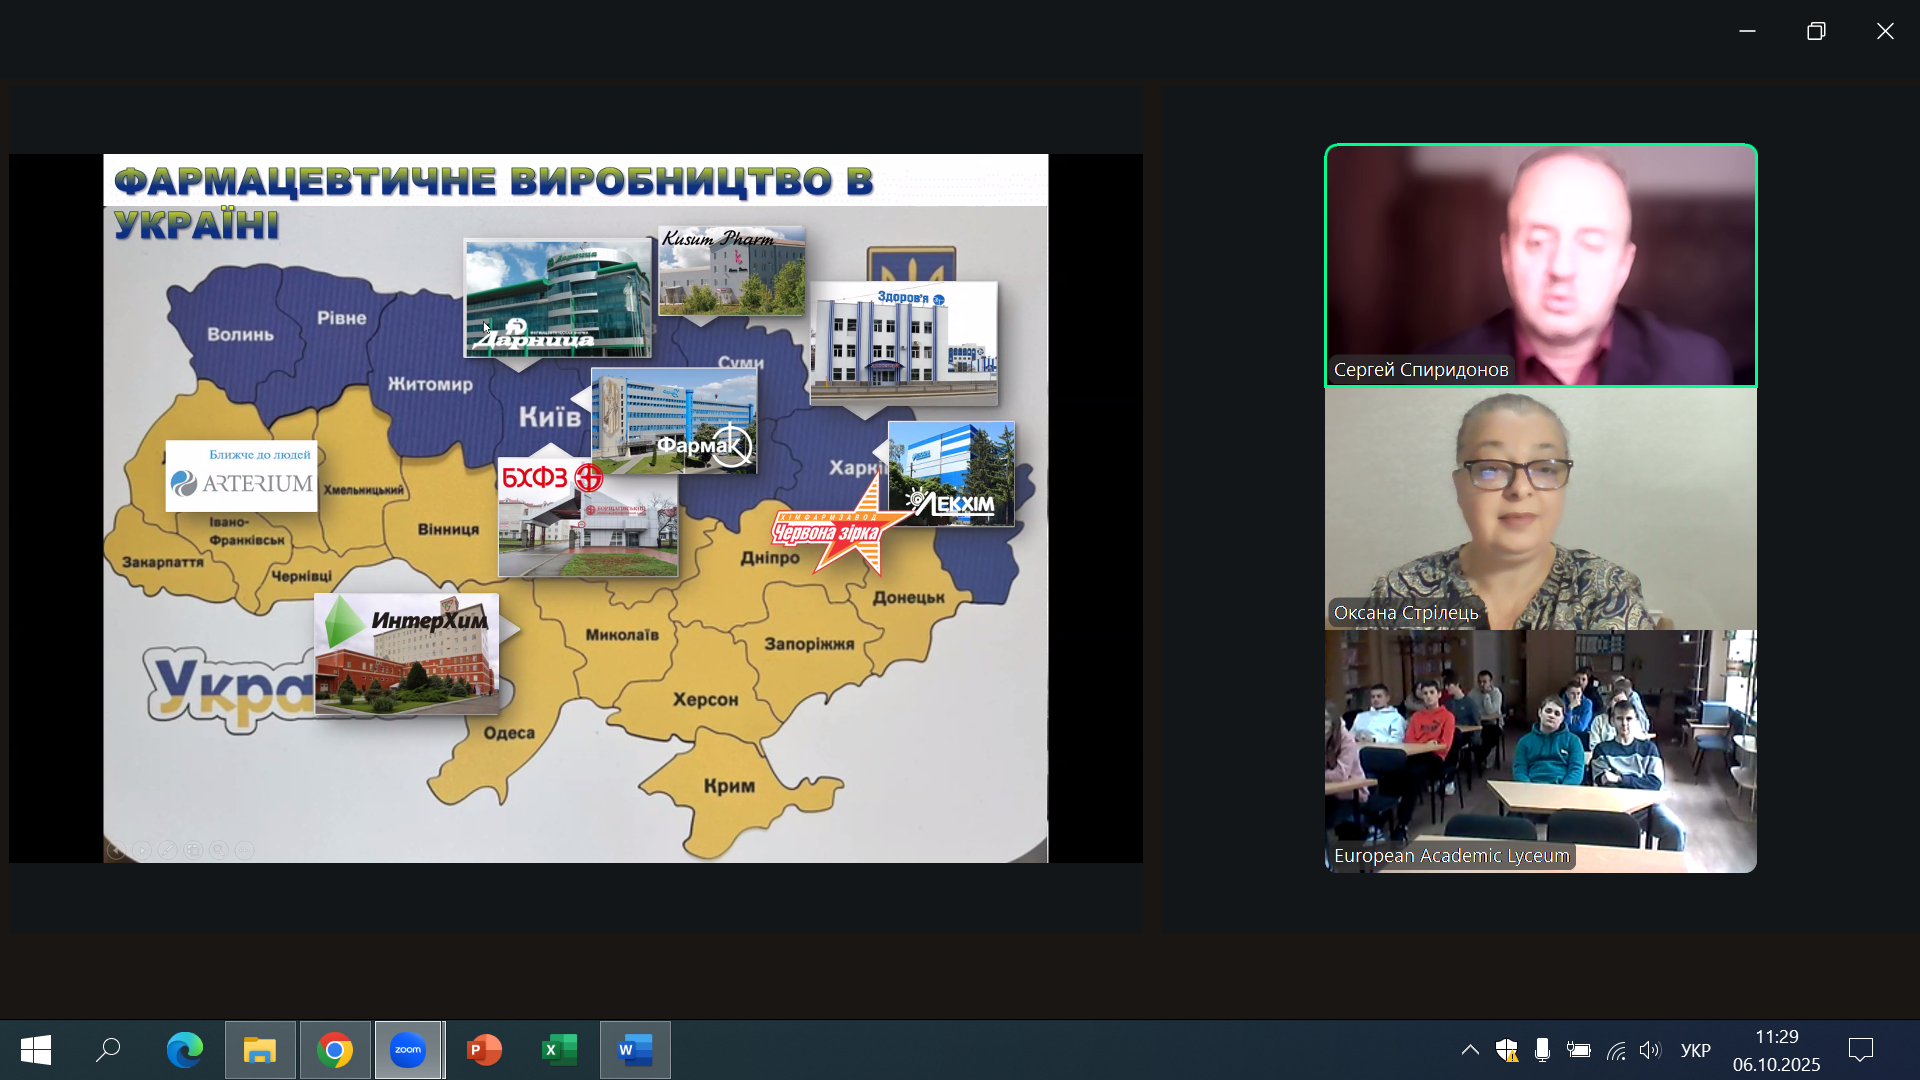Open Excel from the taskbar

[x=559, y=1050]
